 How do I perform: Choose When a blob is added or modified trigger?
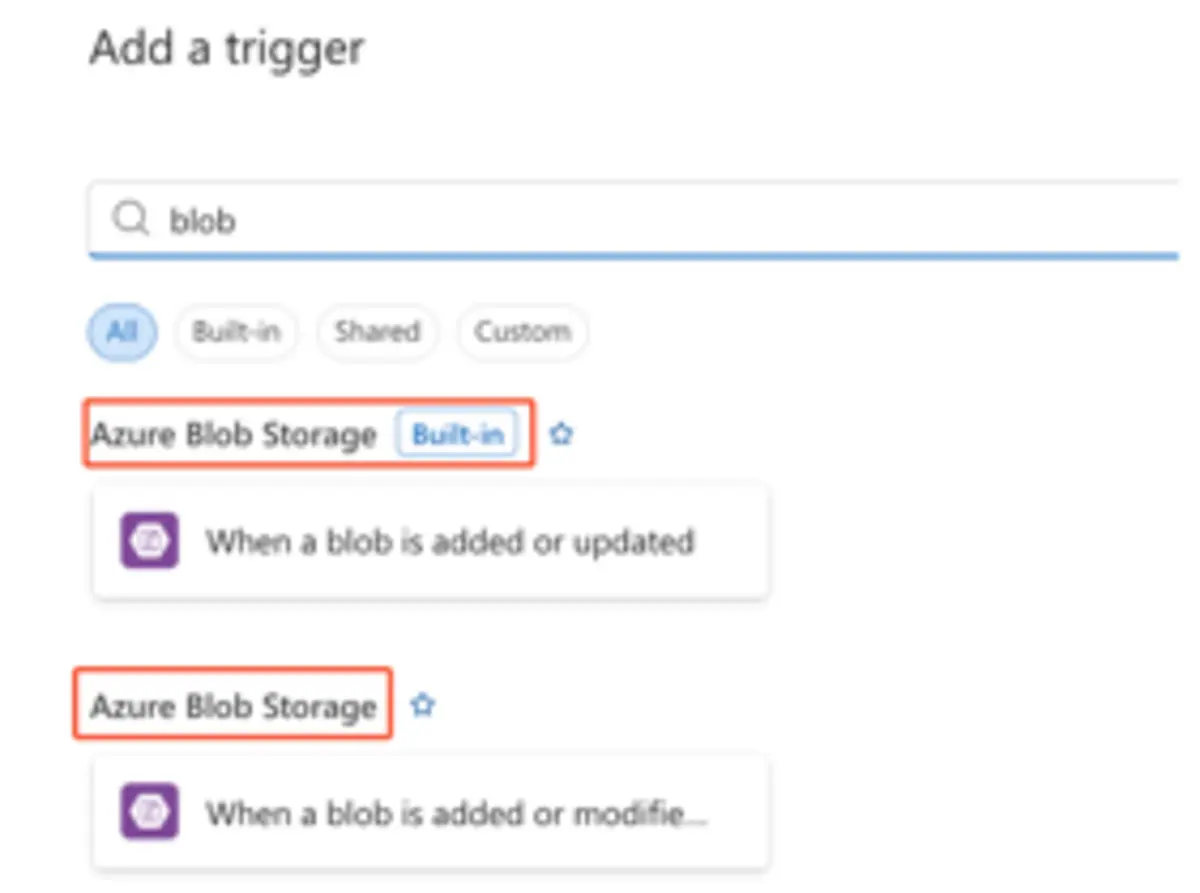tap(431, 811)
